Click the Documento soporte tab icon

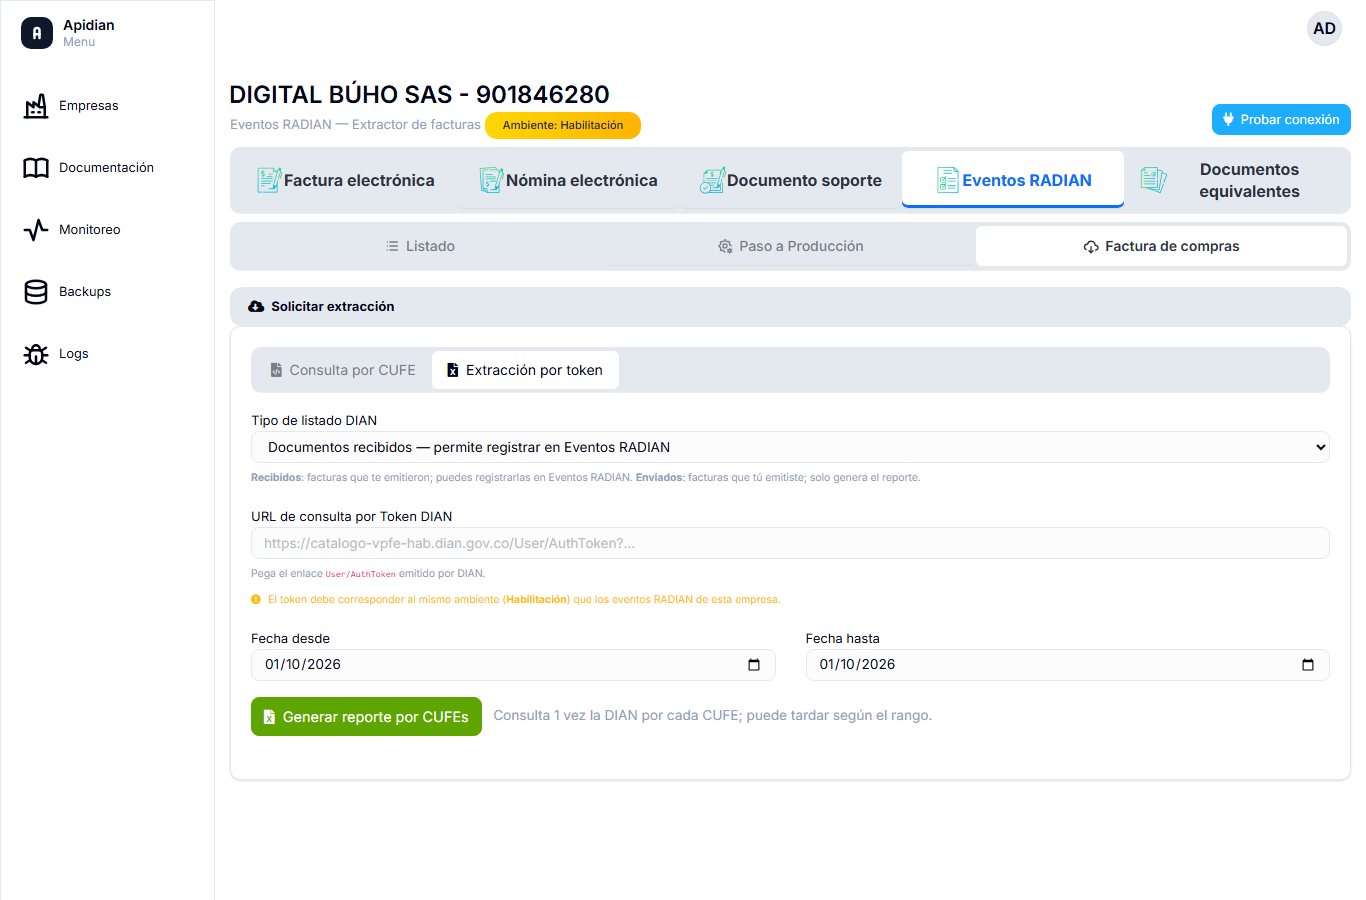click(x=712, y=180)
